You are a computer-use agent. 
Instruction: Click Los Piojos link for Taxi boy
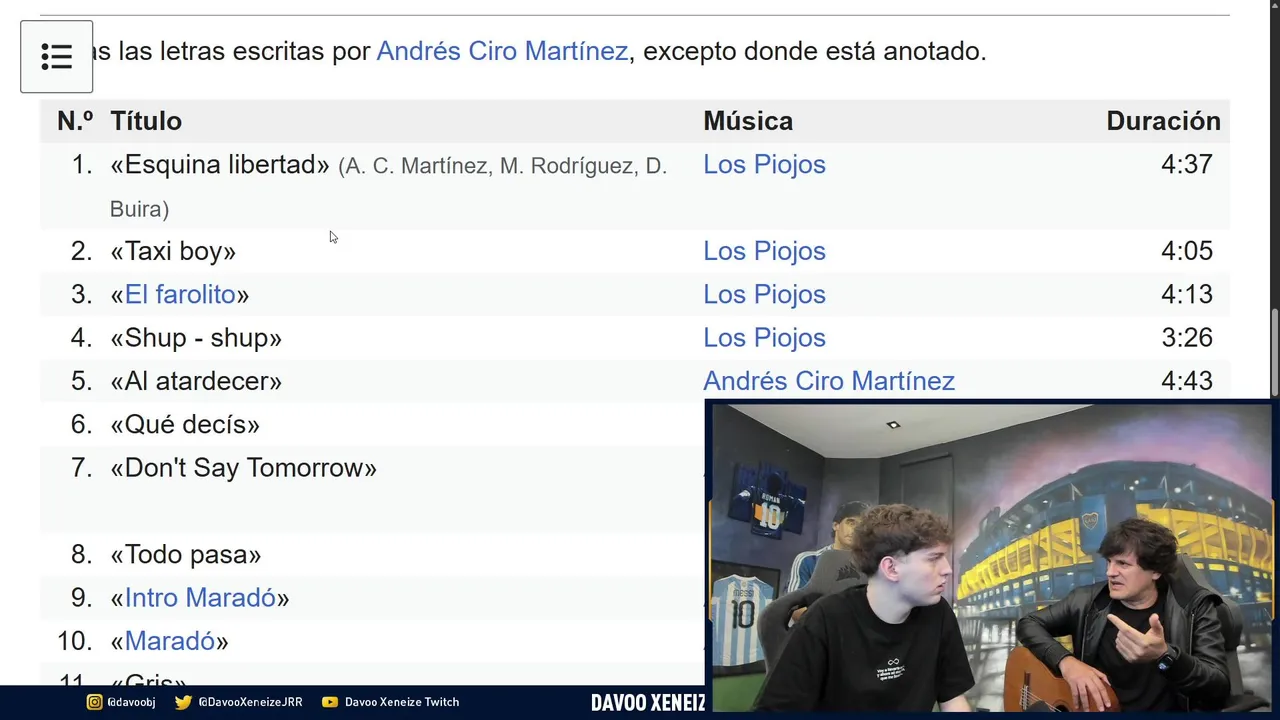[x=764, y=251]
